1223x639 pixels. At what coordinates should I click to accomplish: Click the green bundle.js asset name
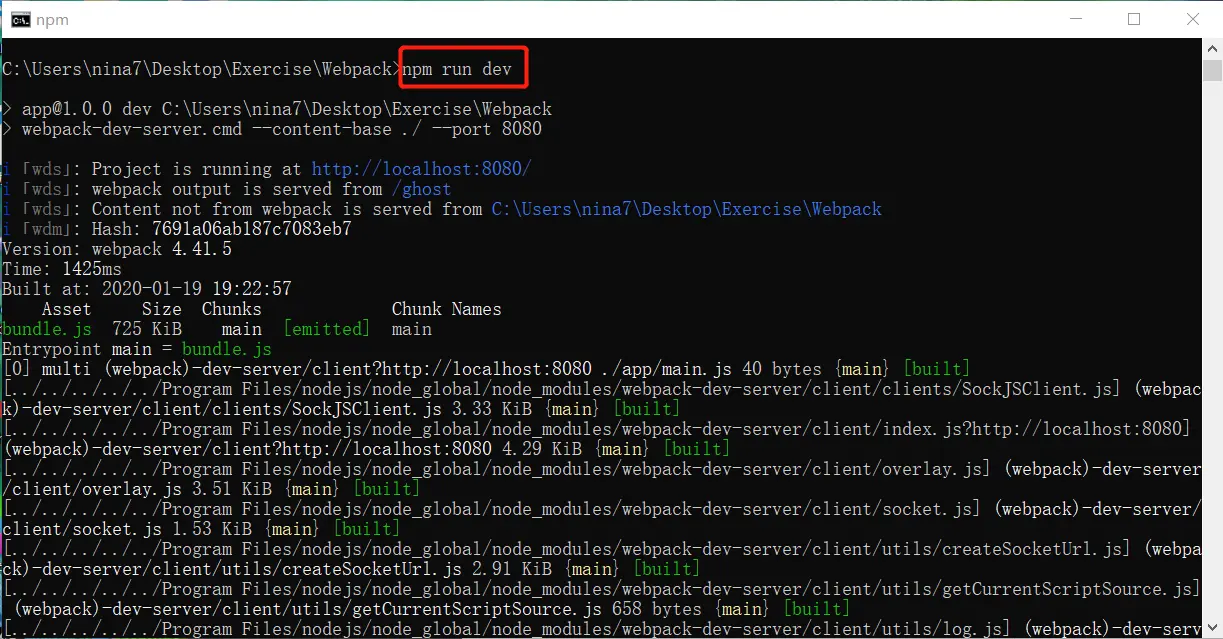pos(47,329)
